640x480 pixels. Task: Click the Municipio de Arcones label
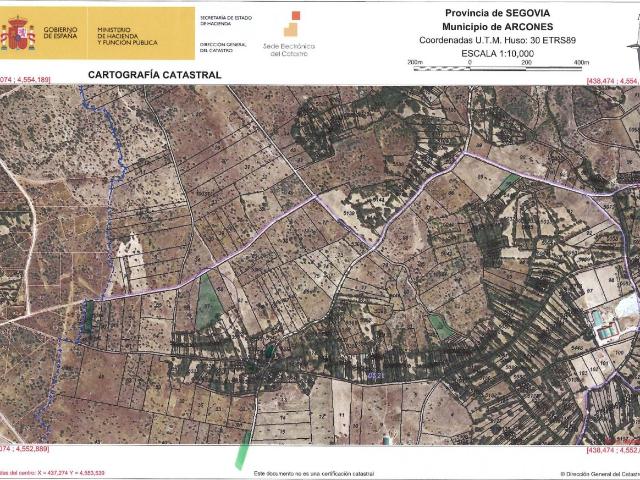(474, 25)
